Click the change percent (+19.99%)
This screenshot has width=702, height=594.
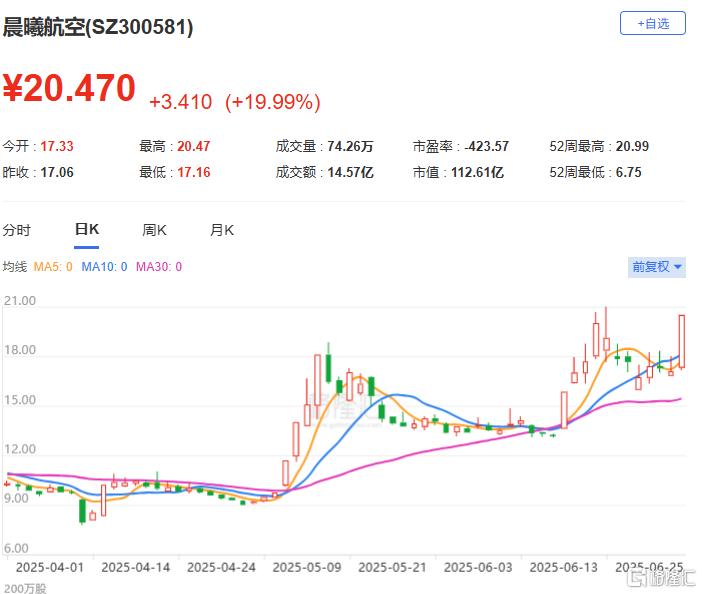point(273,102)
